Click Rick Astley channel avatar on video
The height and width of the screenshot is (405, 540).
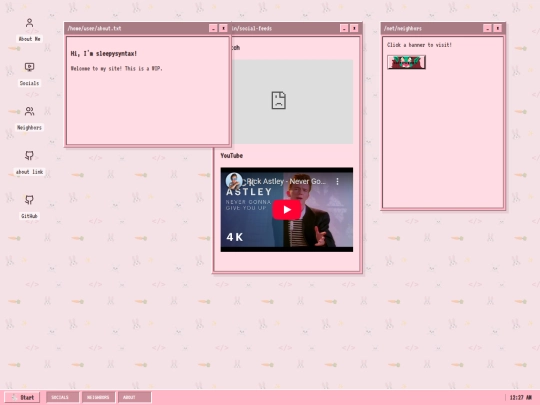click(x=234, y=181)
